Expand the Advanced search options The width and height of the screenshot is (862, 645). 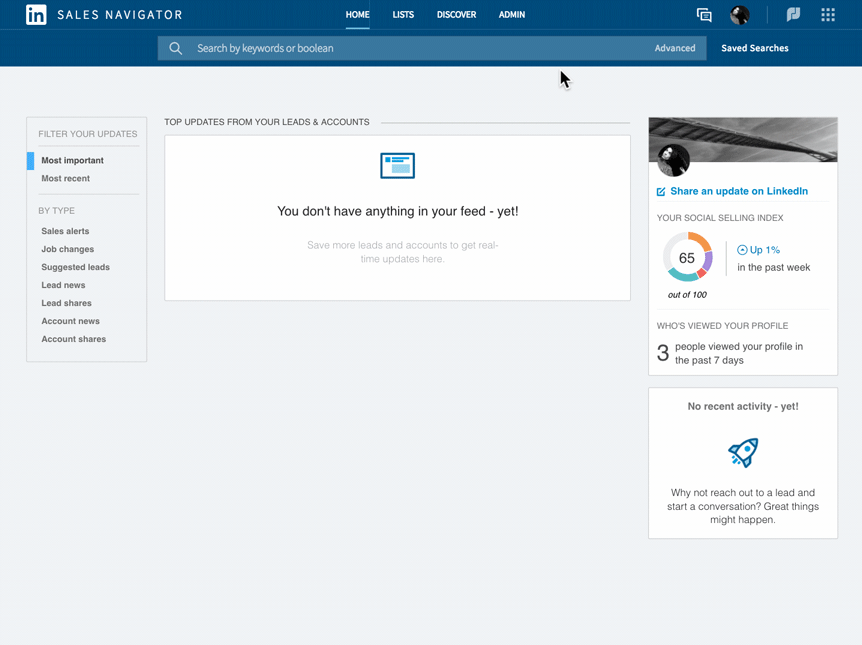pyautogui.click(x=675, y=48)
